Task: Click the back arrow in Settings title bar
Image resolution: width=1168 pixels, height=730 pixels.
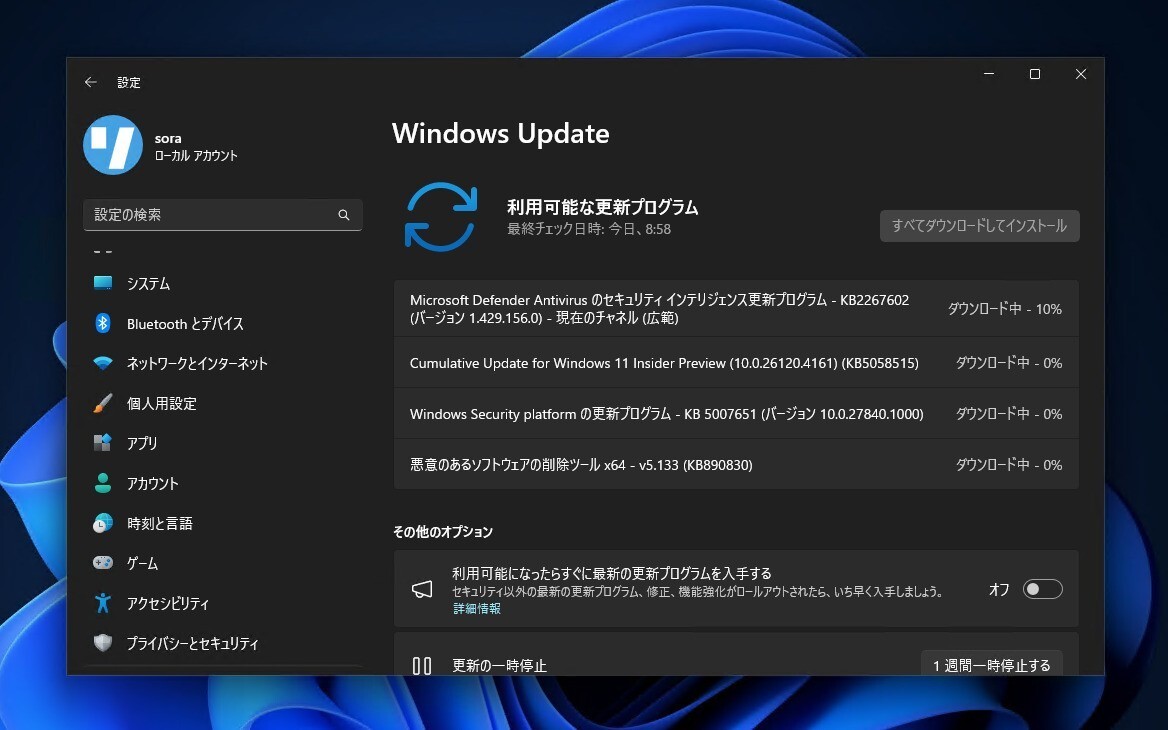Action: tap(91, 82)
